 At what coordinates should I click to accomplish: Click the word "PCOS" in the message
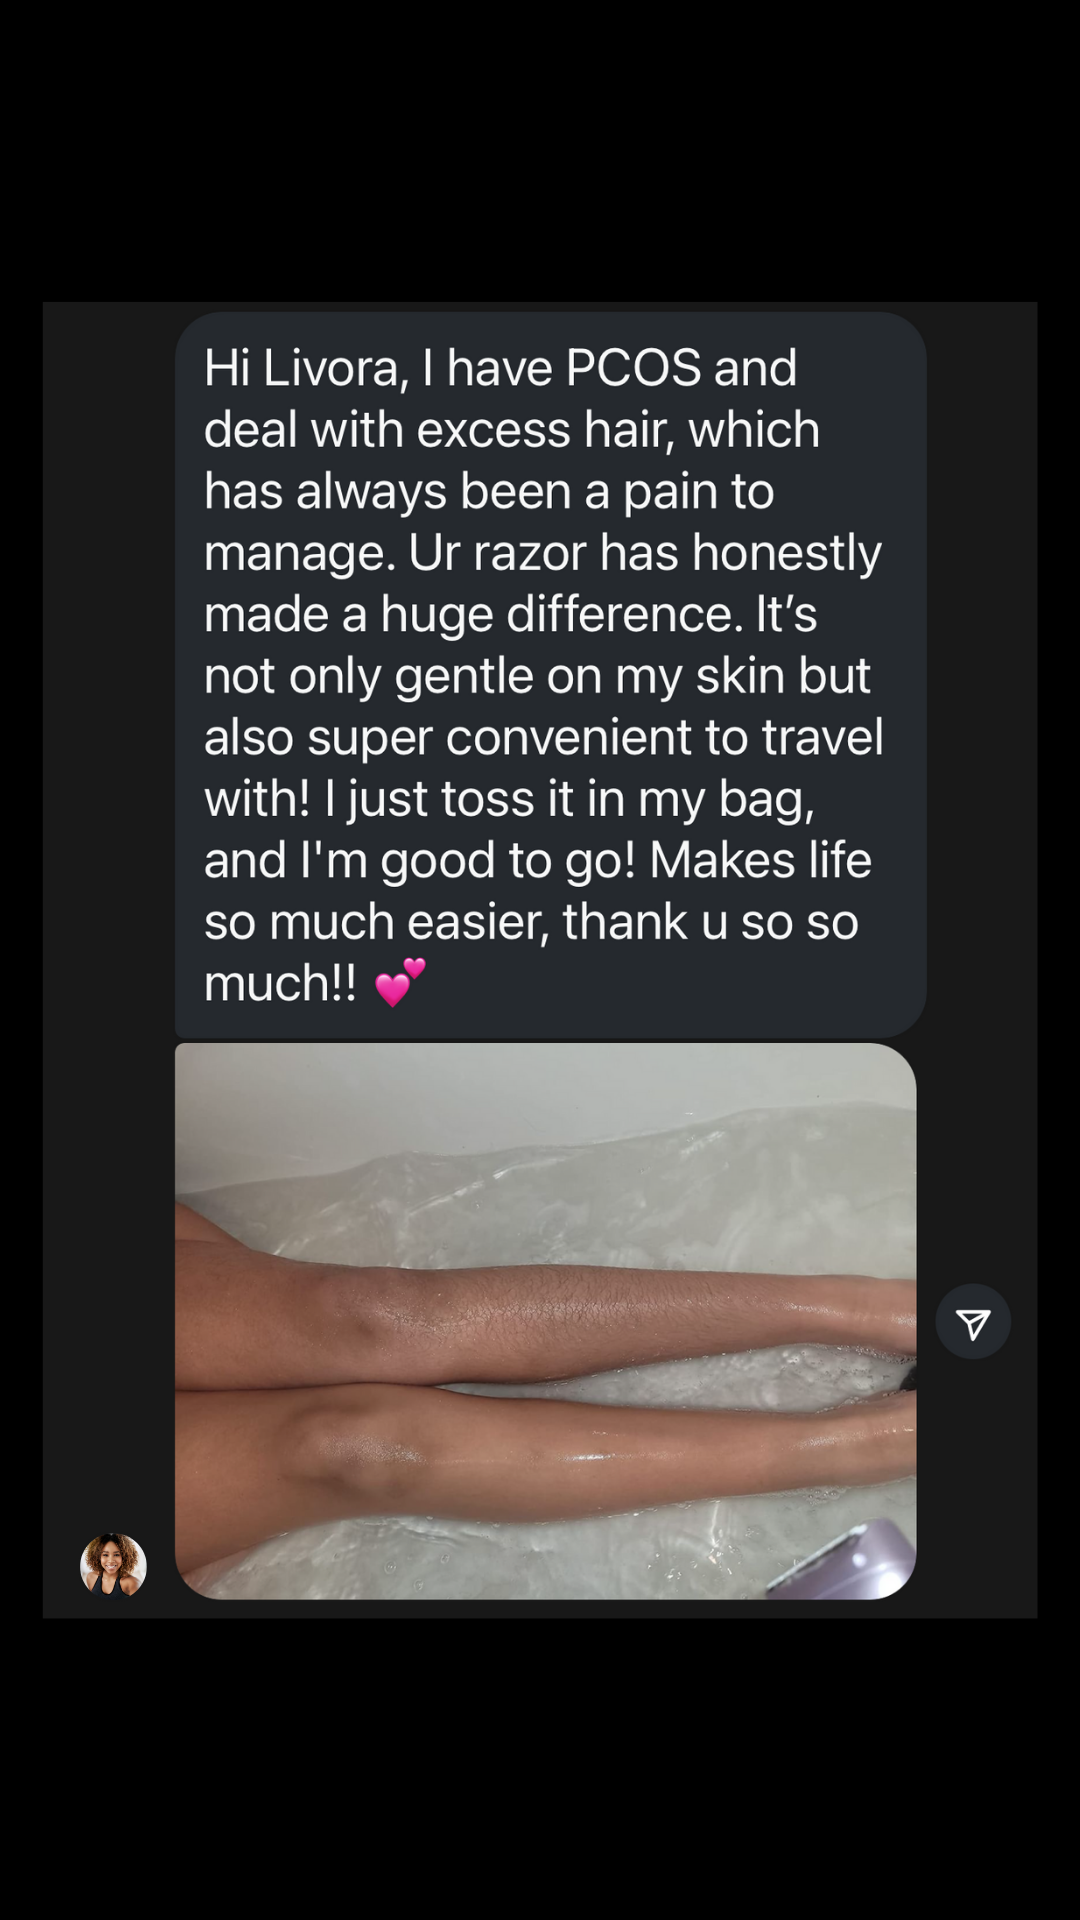[633, 368]
